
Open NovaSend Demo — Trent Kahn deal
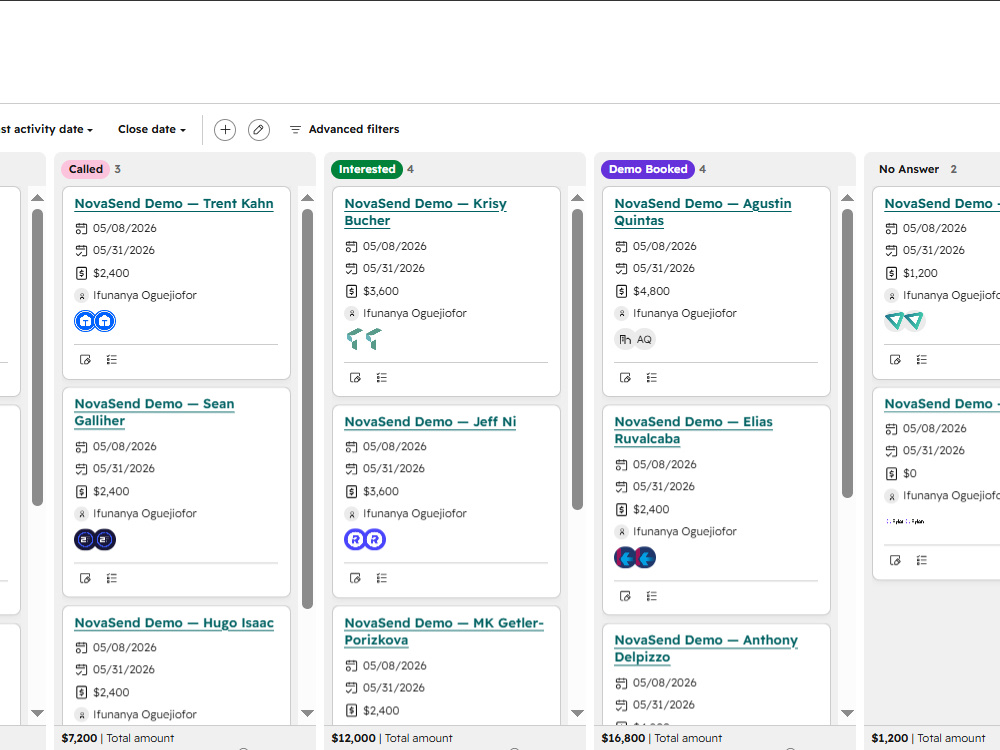(x=173, y=203)
